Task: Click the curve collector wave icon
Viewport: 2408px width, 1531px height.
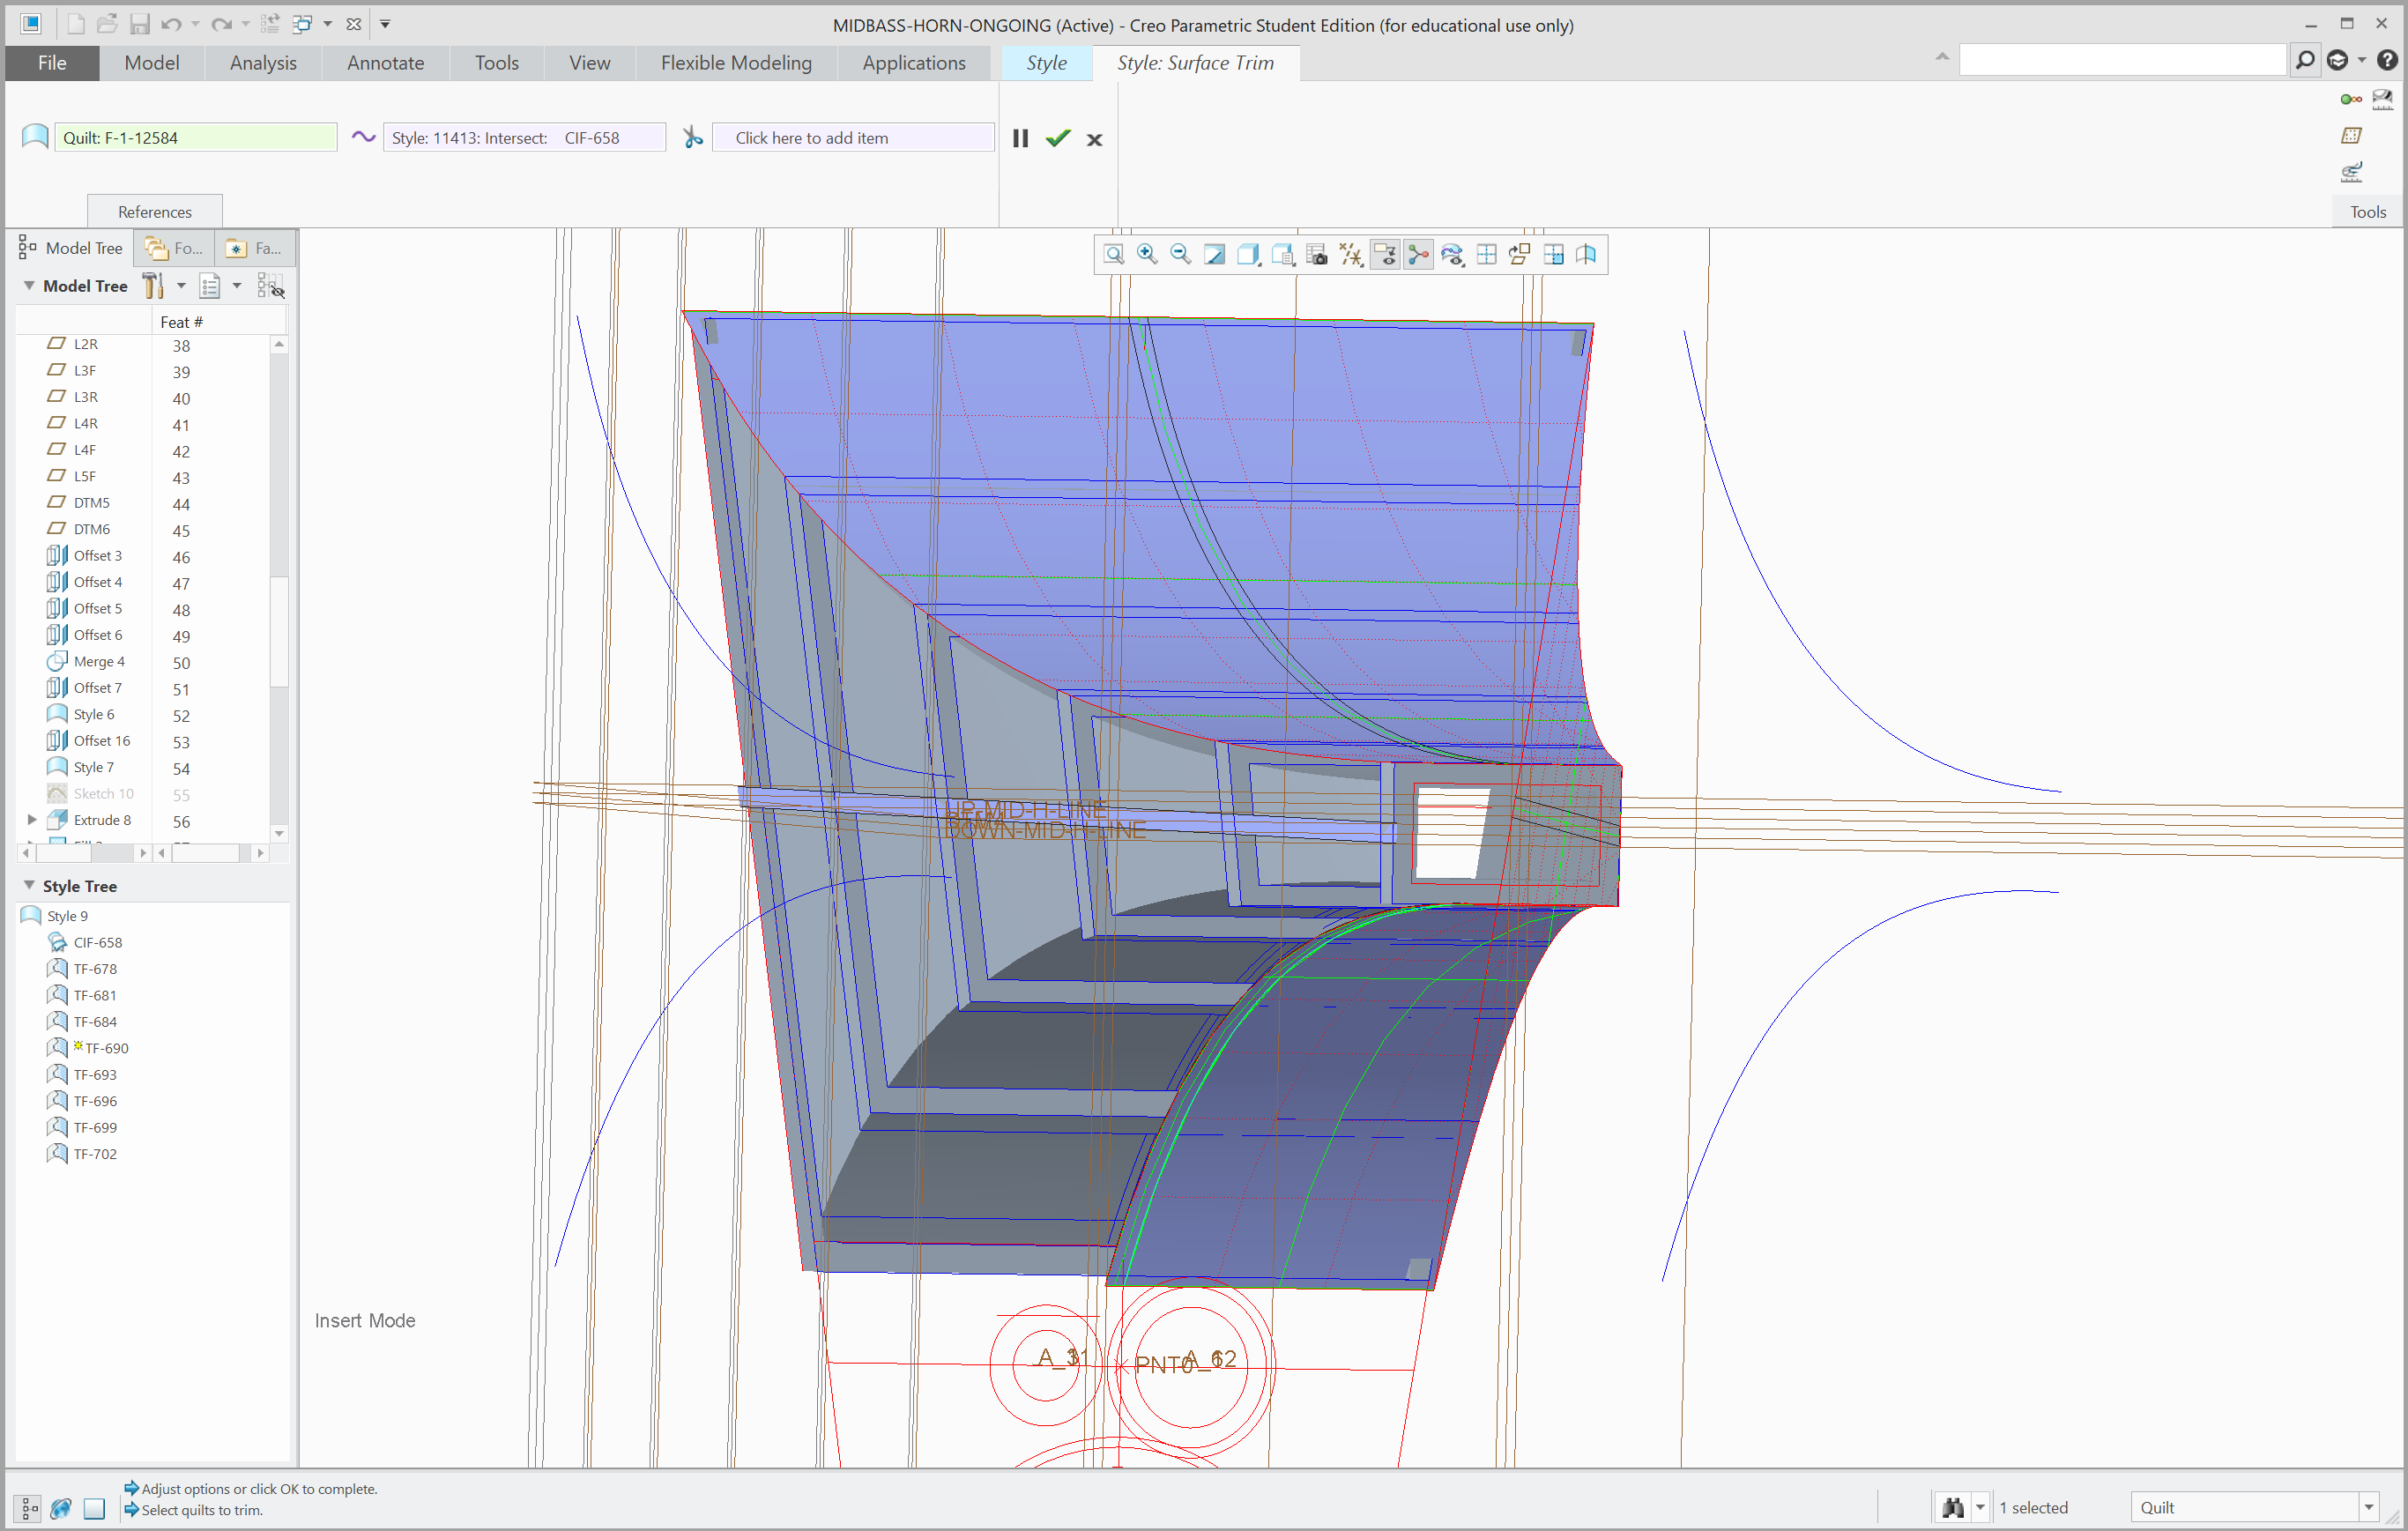Action: pyautogui.click(x=363, y=138)
